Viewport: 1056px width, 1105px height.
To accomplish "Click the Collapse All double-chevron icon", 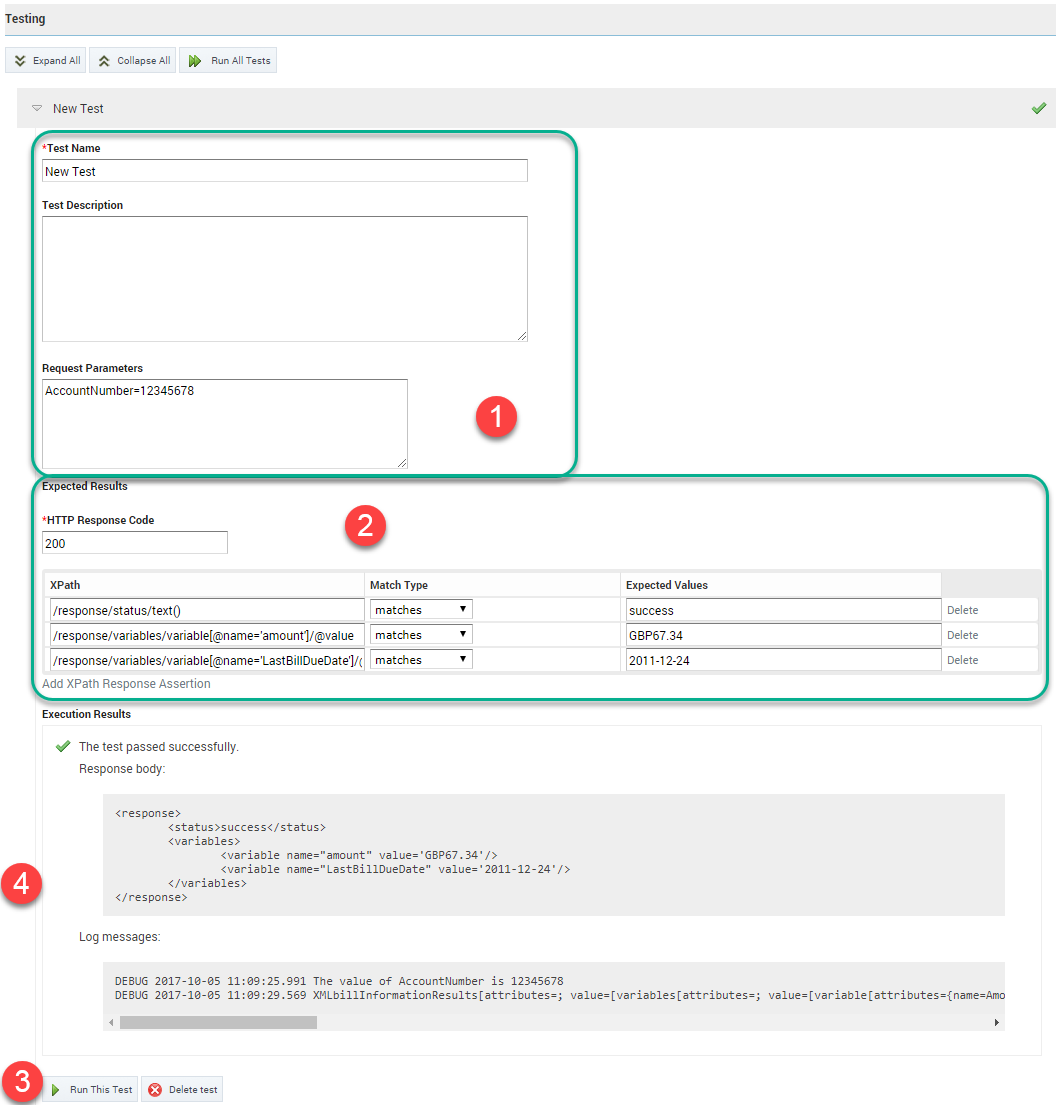I will [x=104, y=61].
